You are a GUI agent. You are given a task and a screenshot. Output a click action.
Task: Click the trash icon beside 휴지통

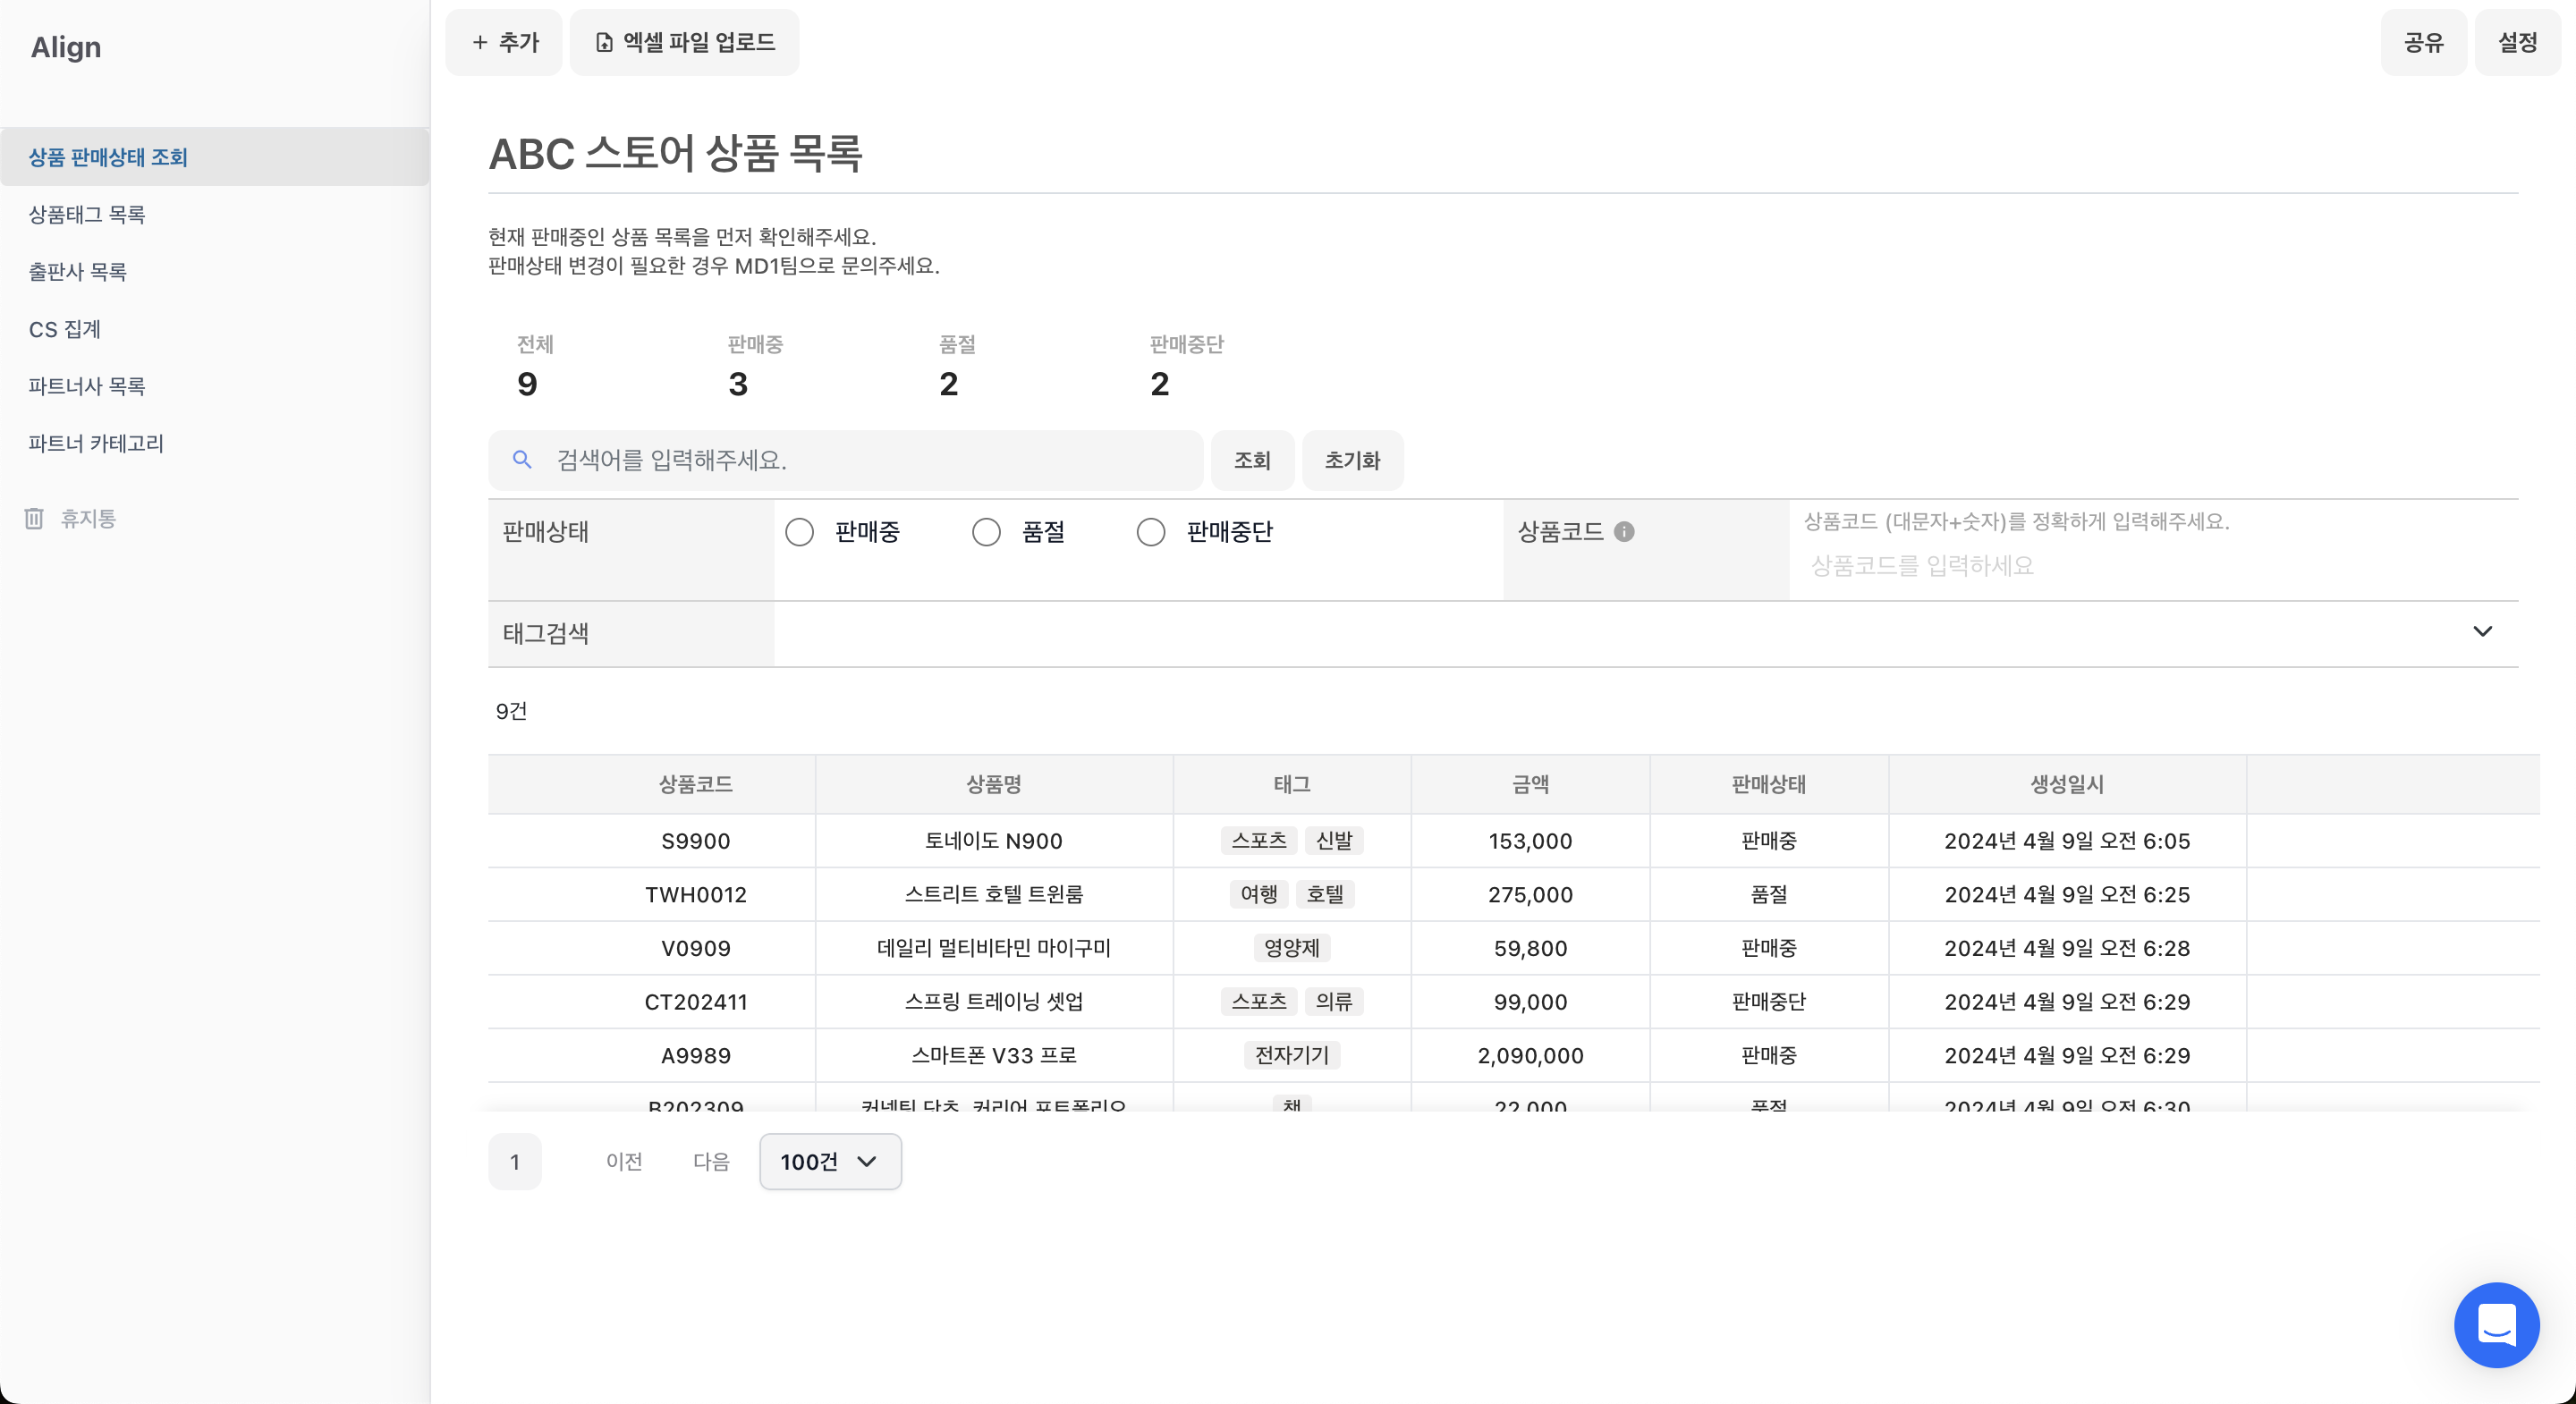[x=34, y=518]
